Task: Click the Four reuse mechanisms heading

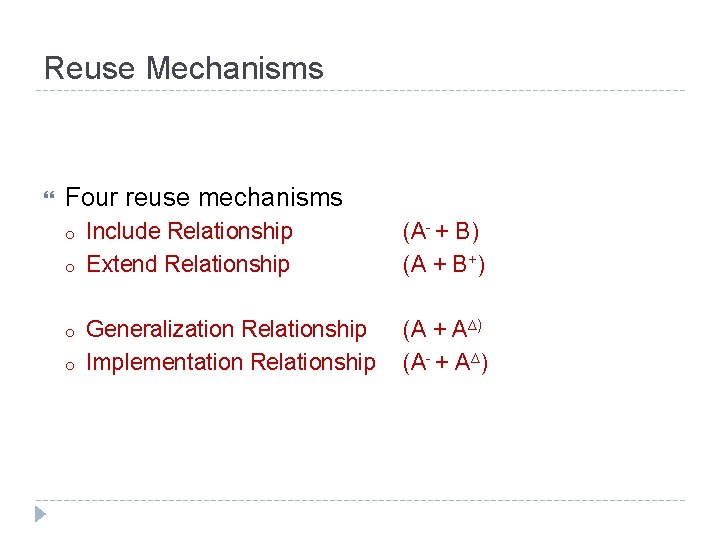Action: [x=204, y=197]
